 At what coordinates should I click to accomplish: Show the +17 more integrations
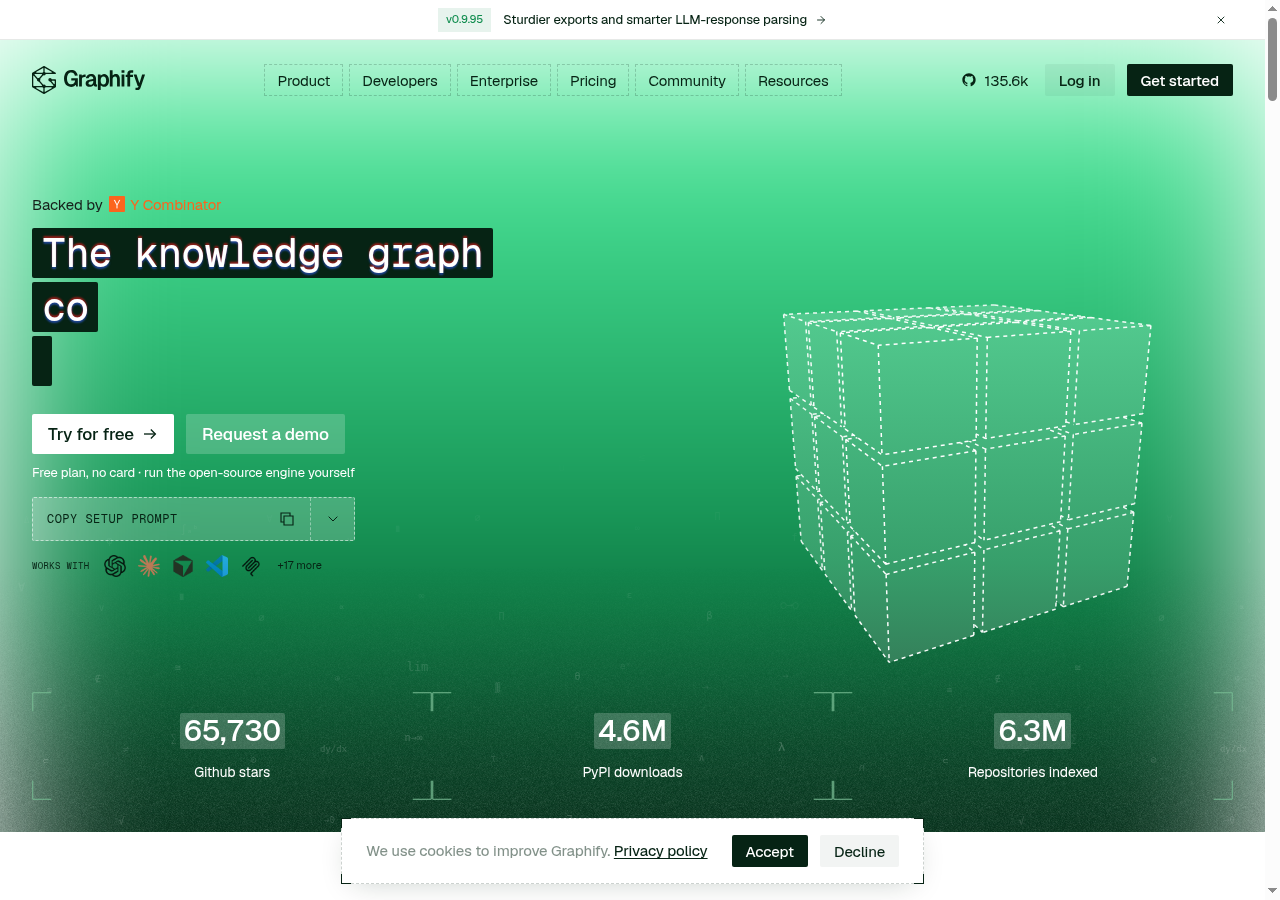pos(300,566)
